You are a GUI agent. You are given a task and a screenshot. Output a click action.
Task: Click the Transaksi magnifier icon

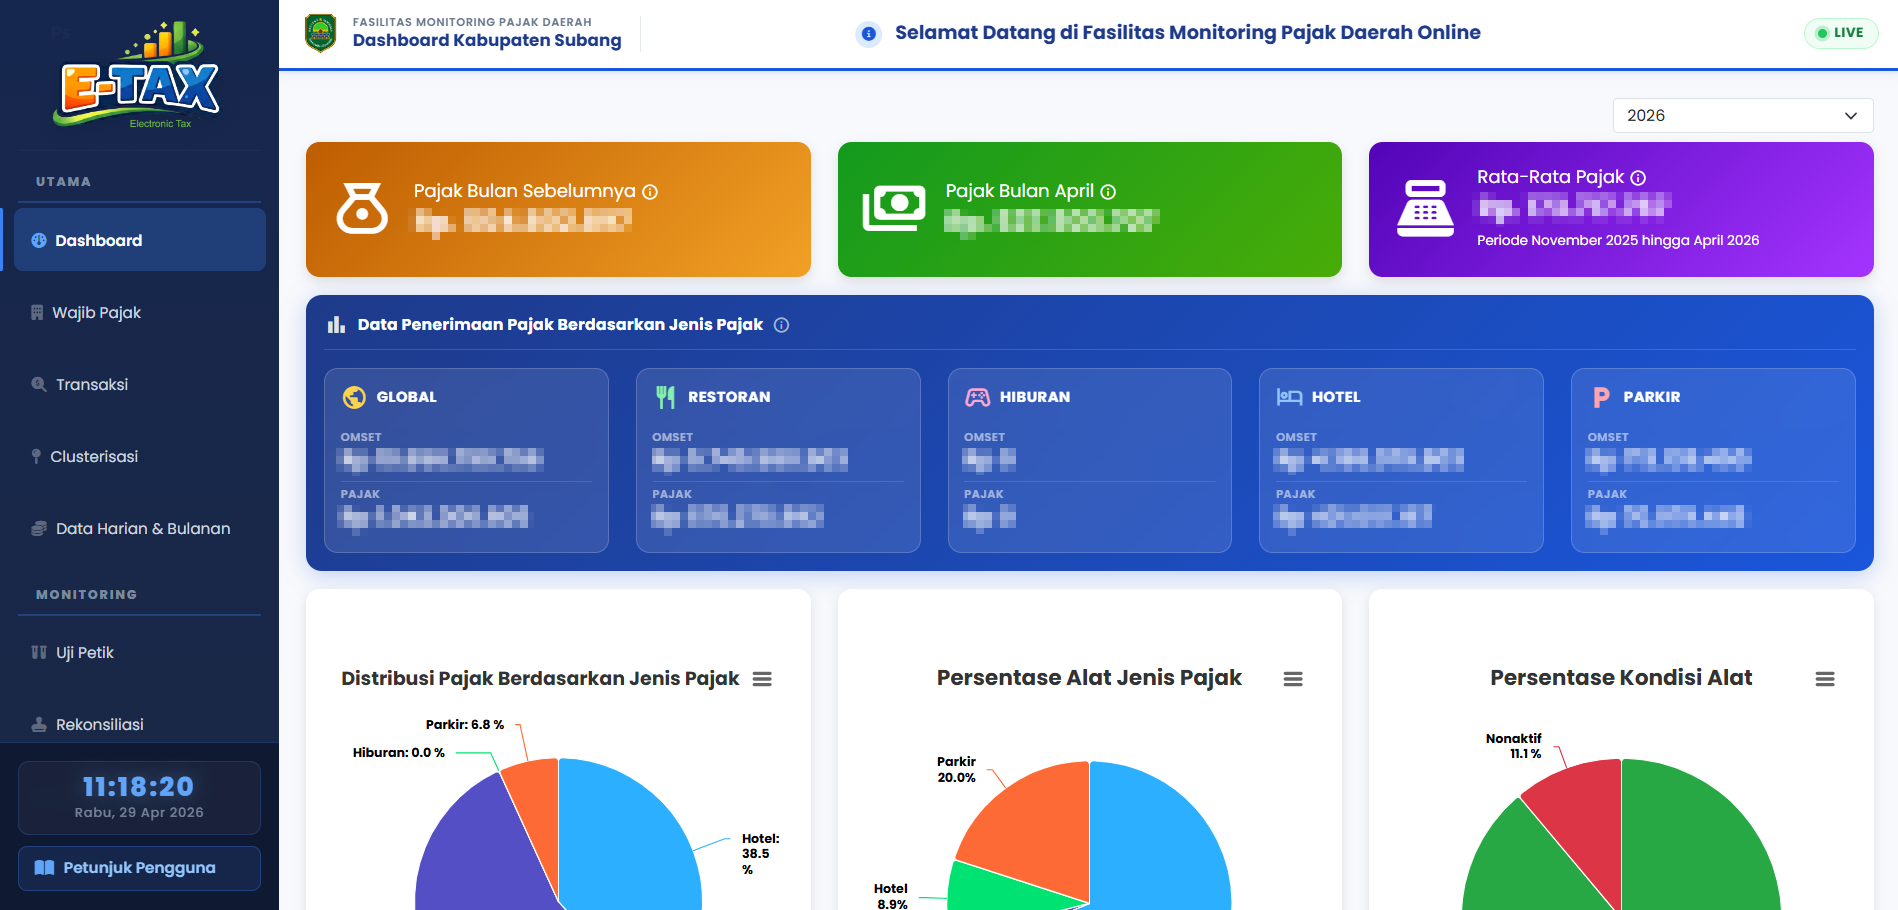pyautogui.click(x=38, y=384)
